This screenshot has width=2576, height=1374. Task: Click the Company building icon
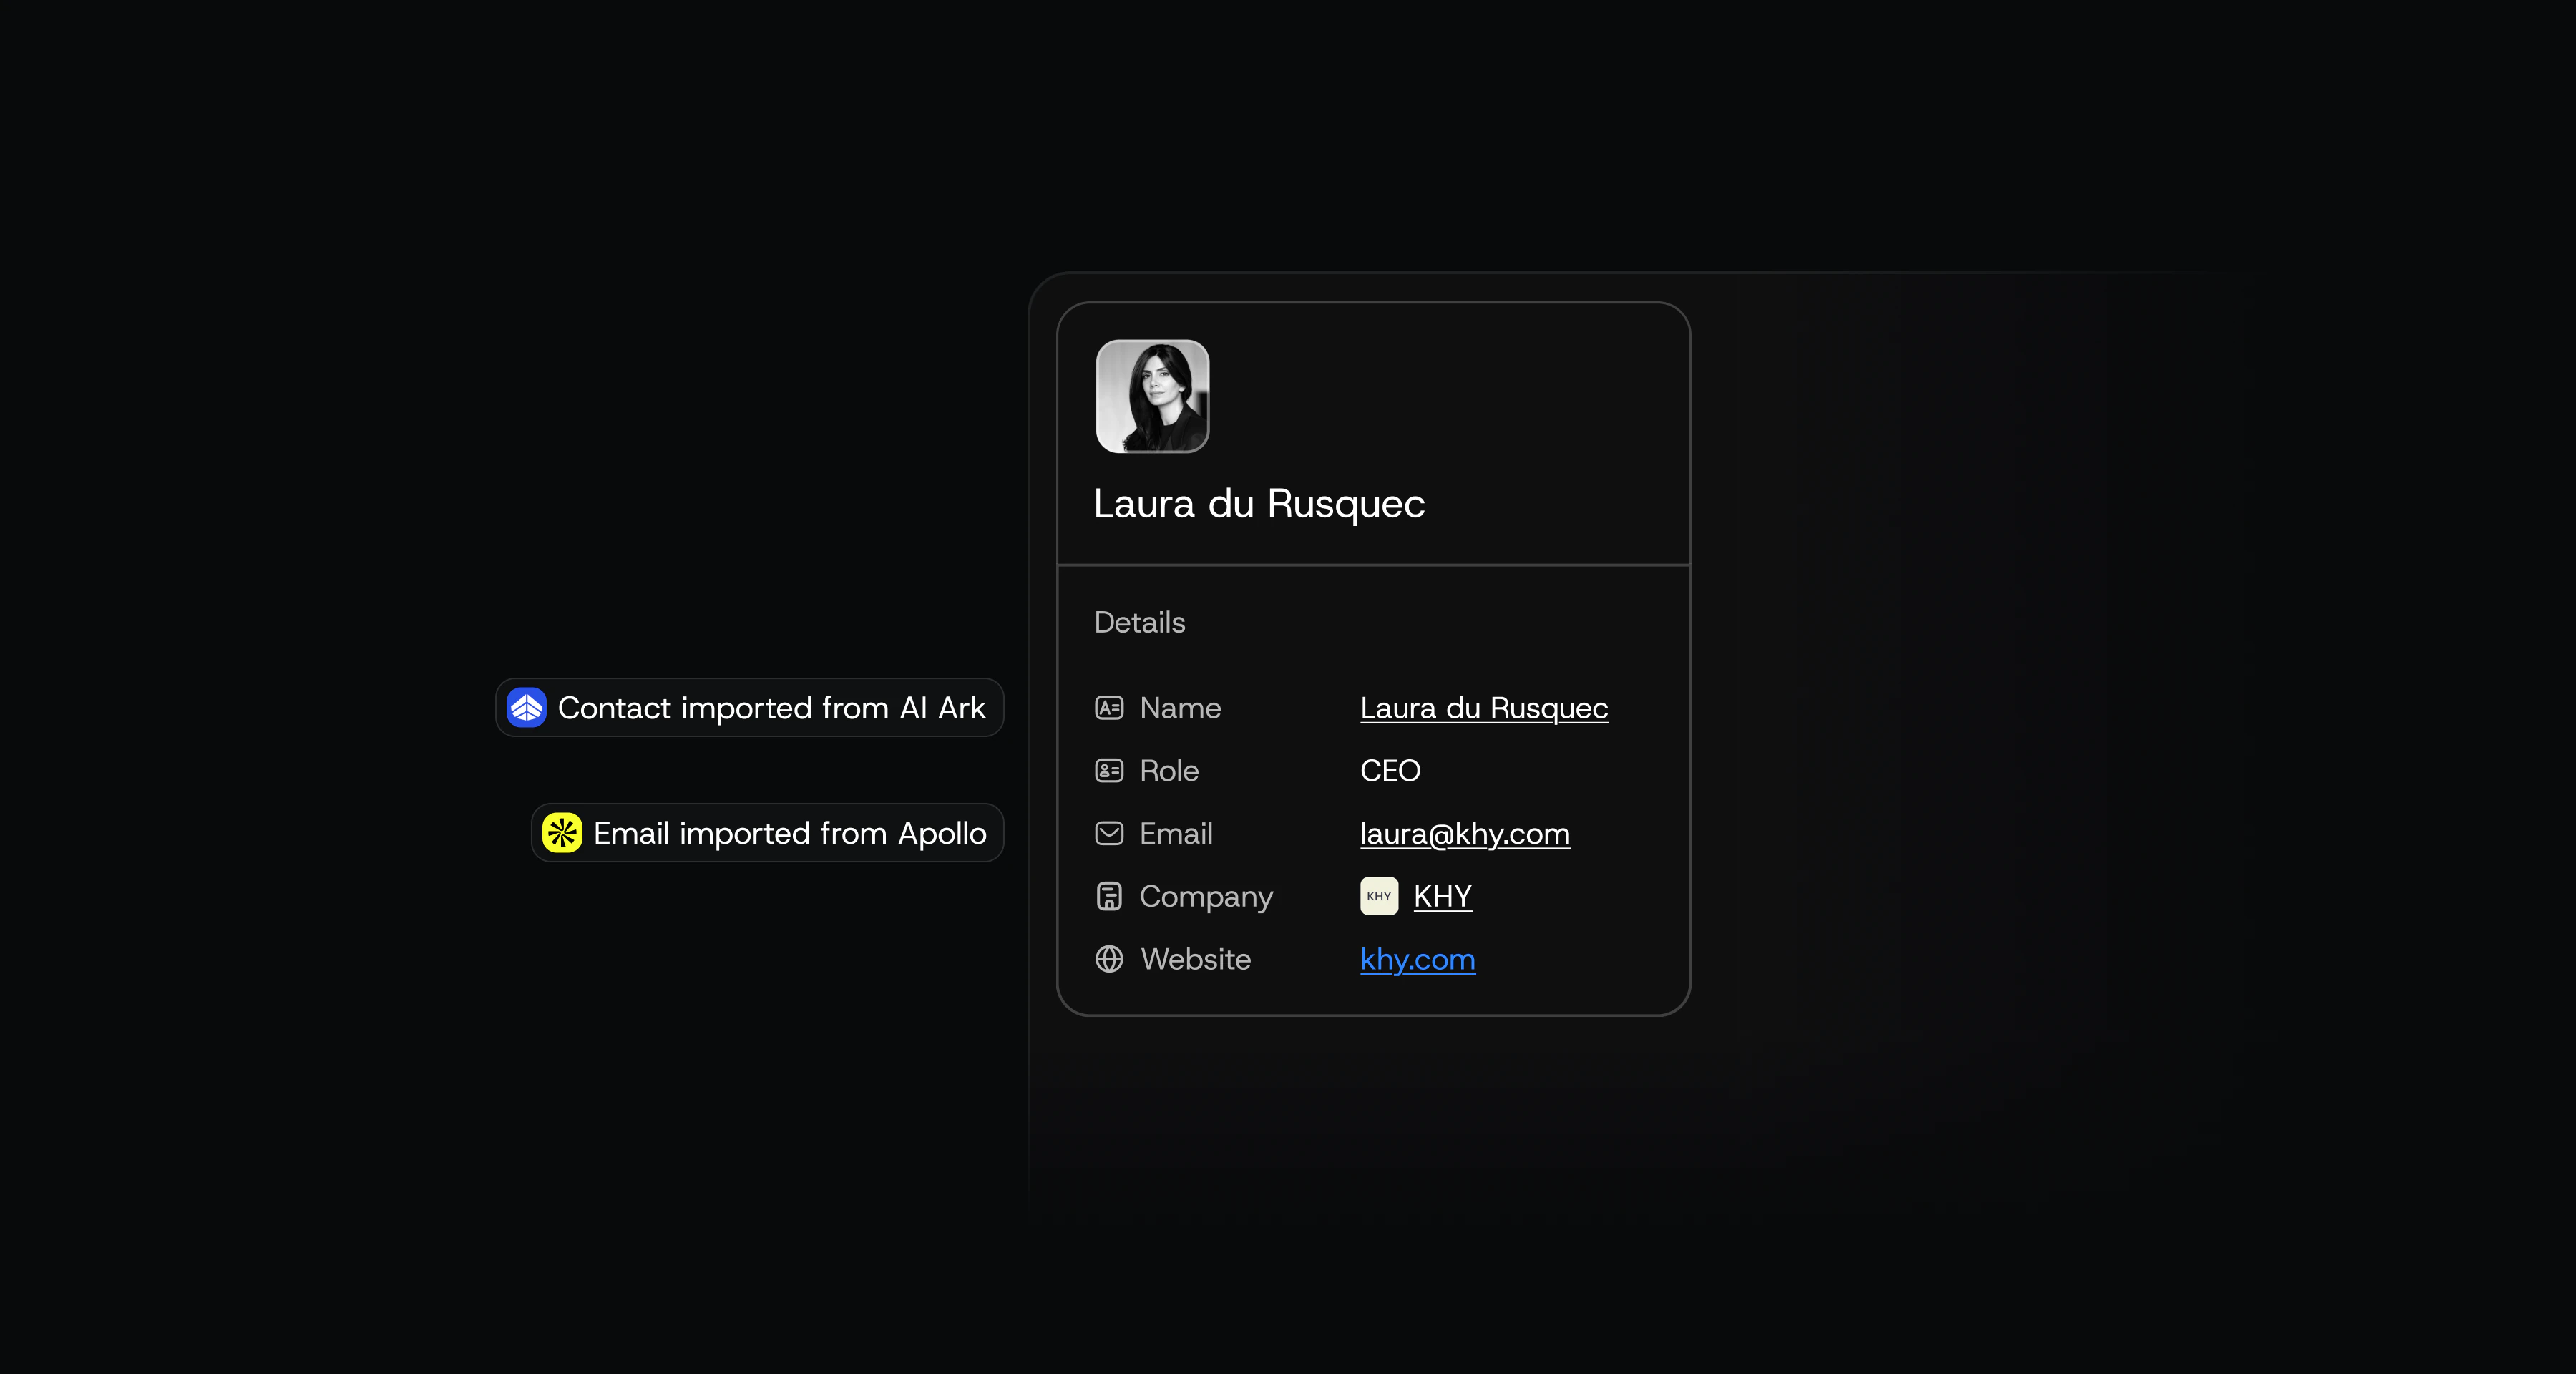click(x=1109, y=896)
